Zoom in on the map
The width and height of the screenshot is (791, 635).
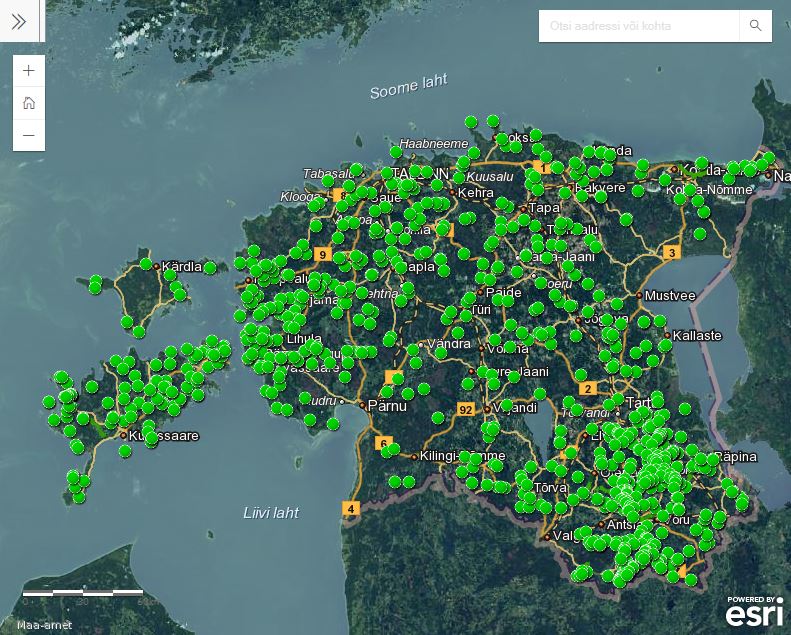click(x=28, y=71)
